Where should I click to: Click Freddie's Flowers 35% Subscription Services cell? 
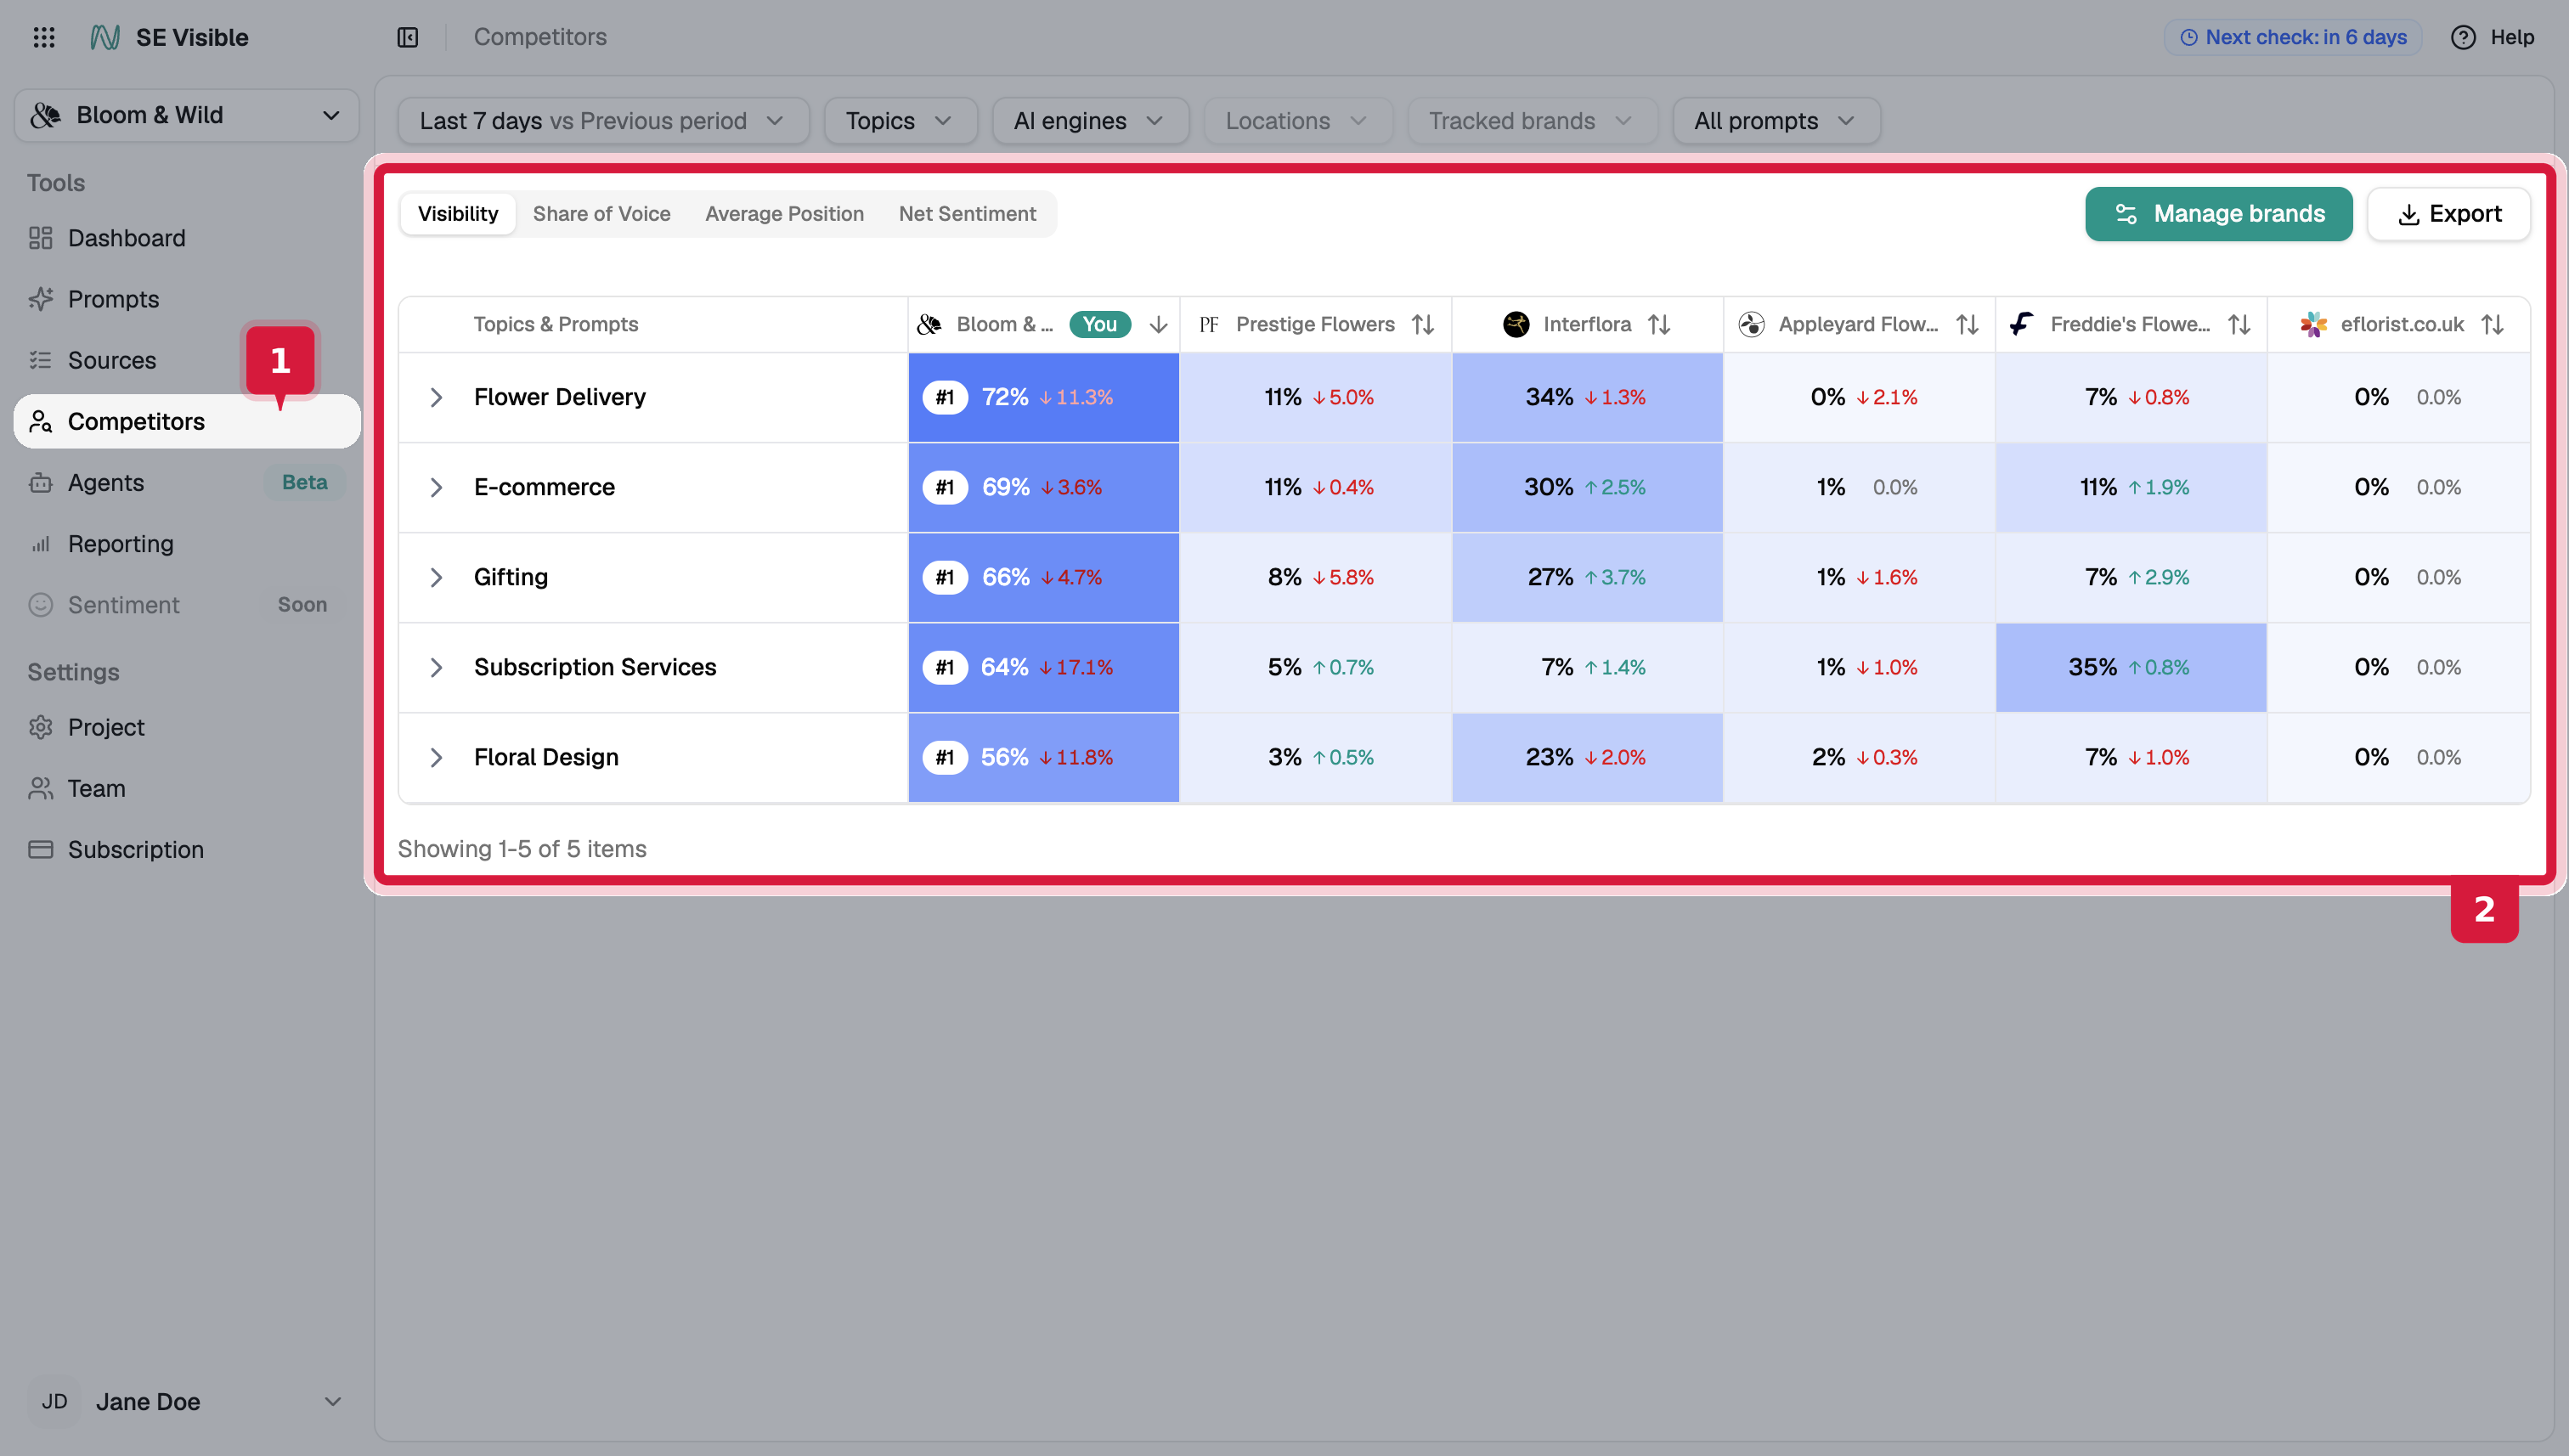(2131, 667)
